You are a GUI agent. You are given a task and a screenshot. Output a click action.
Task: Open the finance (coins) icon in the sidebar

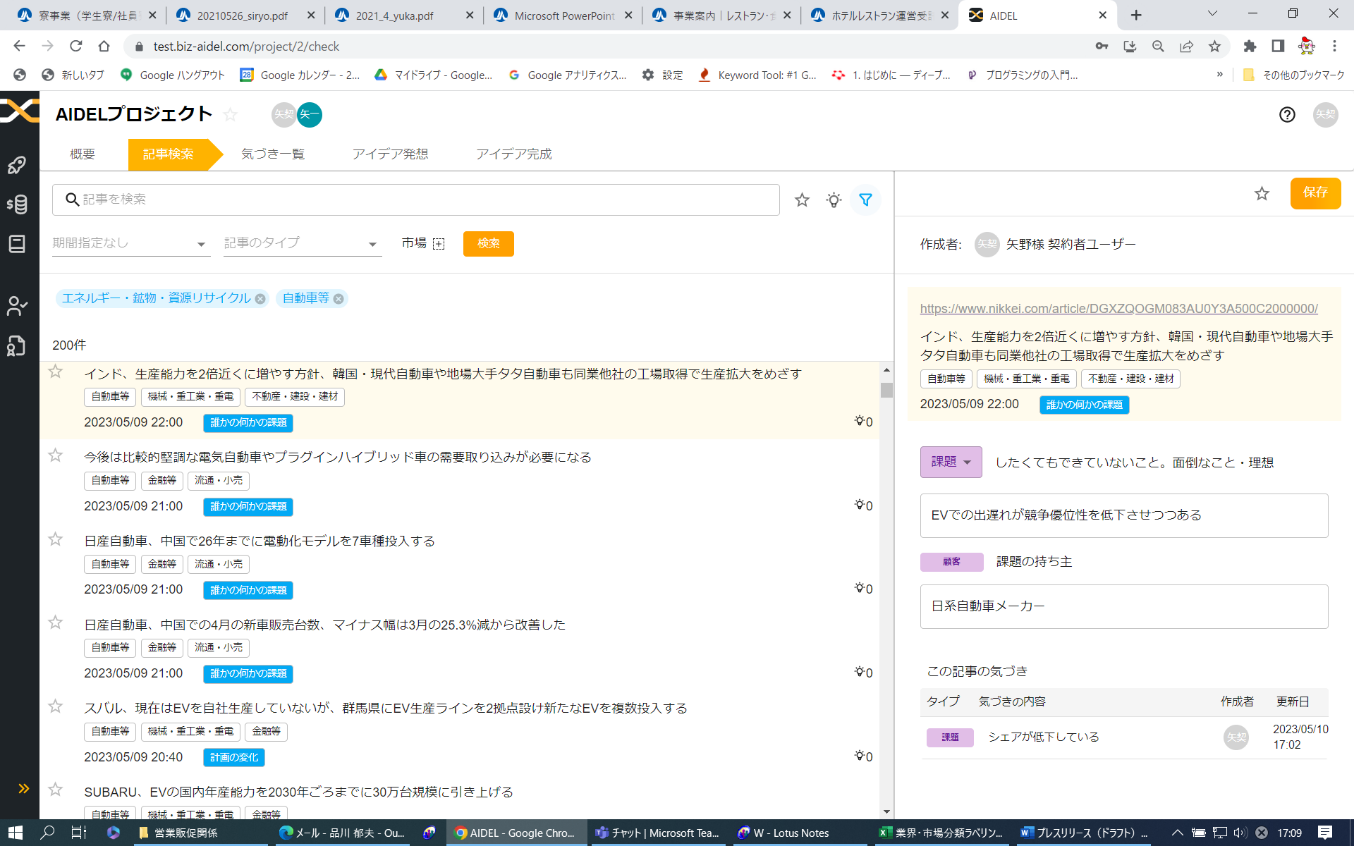16,204
